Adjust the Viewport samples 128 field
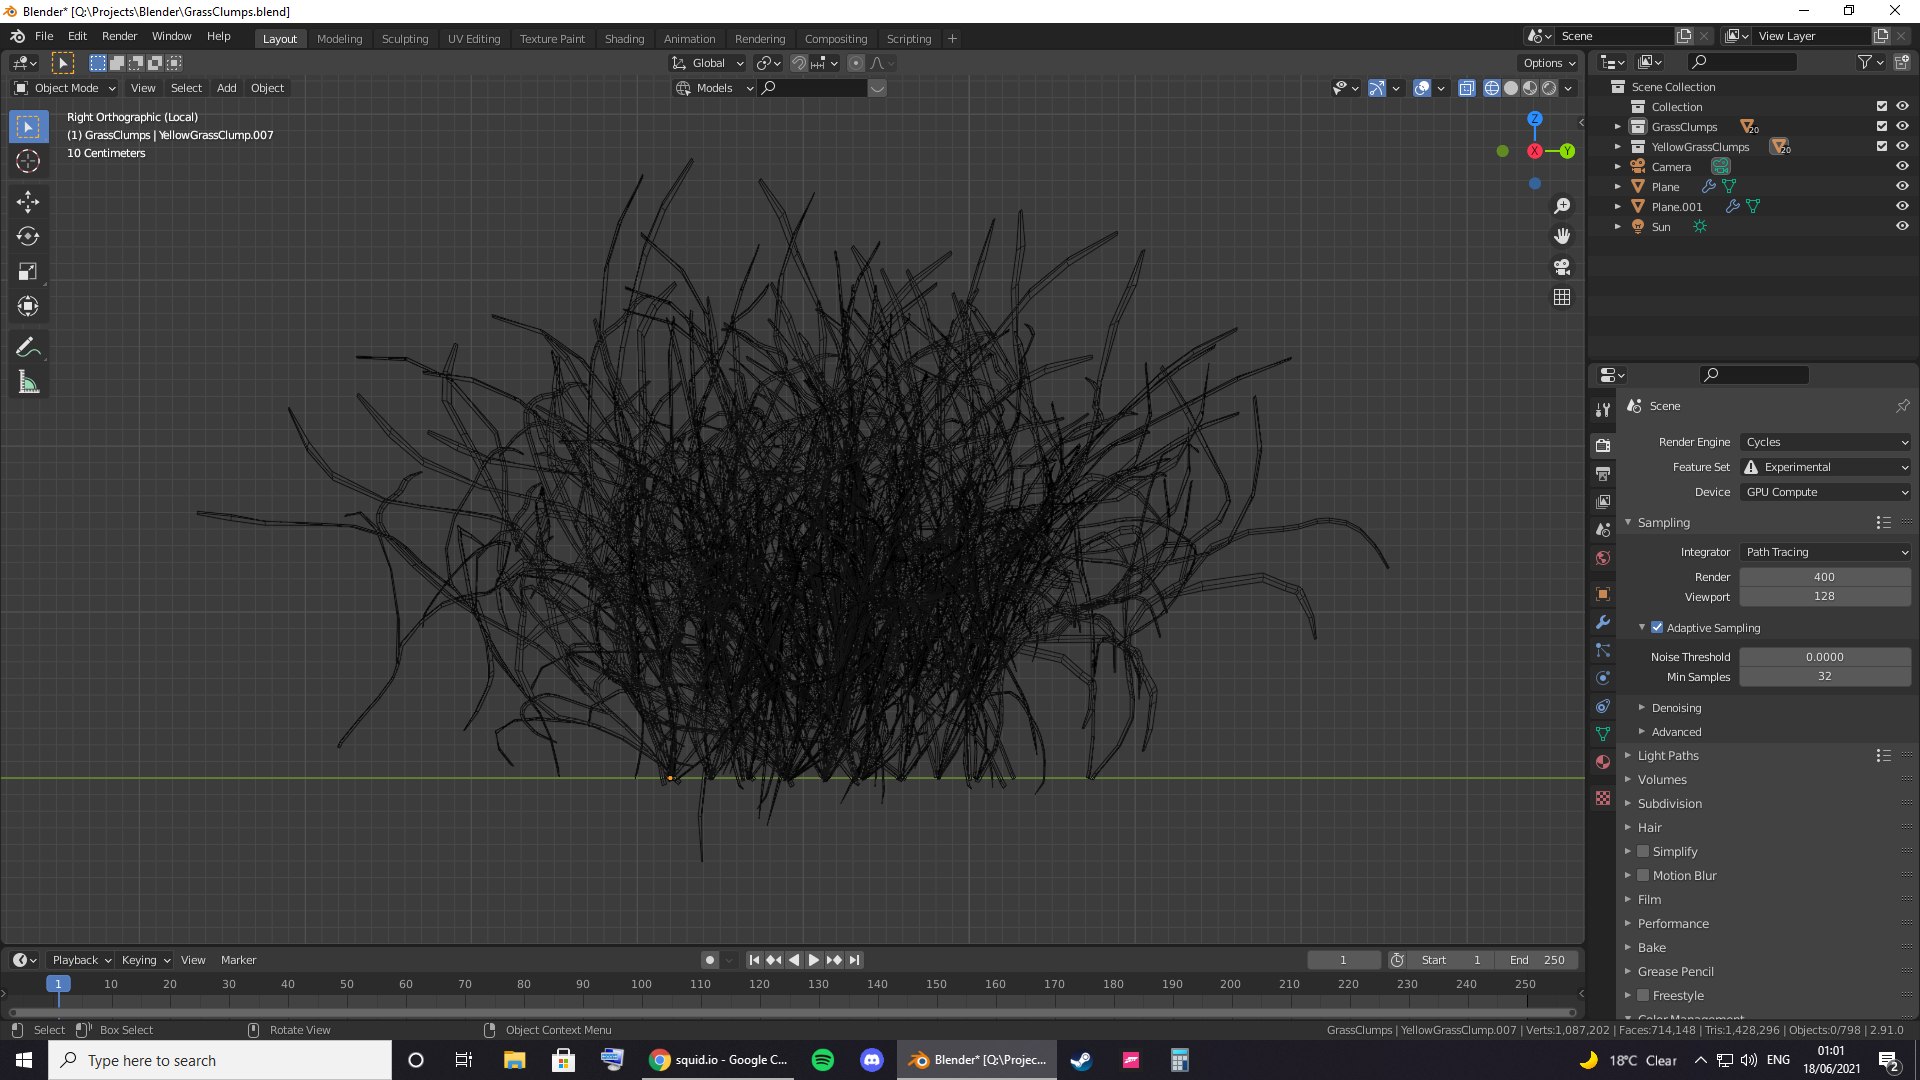 [1825, 596]
